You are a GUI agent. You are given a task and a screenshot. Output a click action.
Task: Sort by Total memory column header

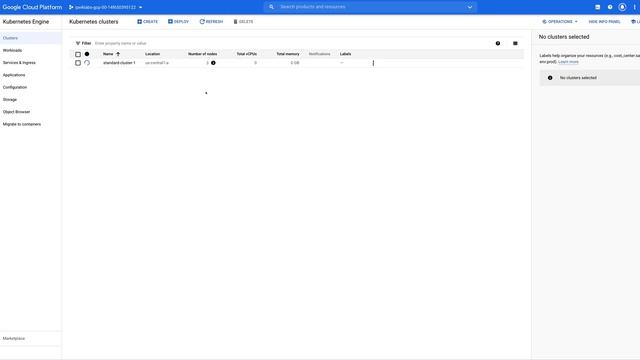pyautogui.click(x=288, y=54)
